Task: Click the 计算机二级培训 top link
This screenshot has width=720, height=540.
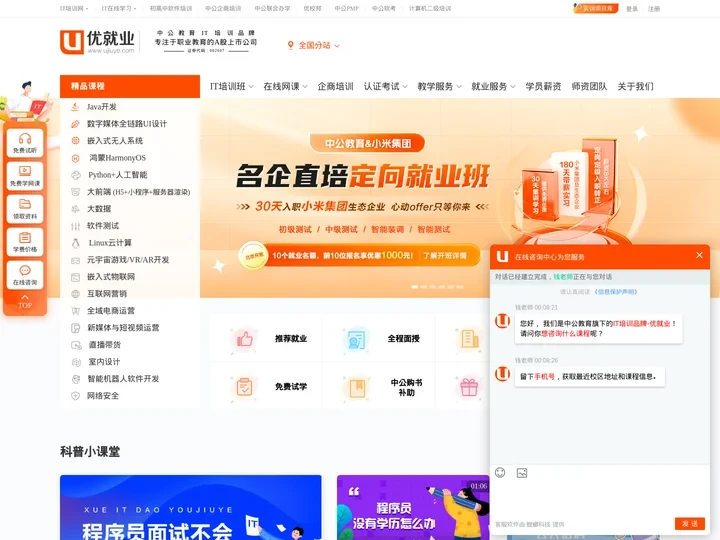Action: click(x=430, y=8)
